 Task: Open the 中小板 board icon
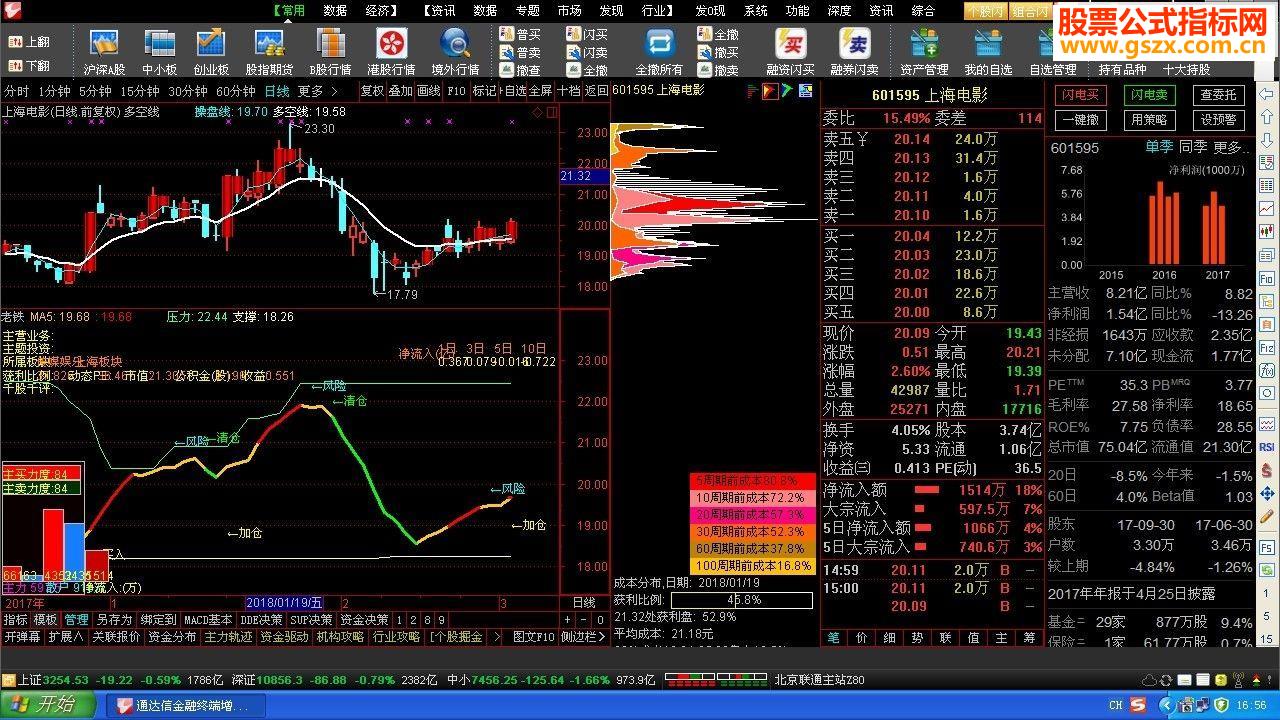tap(159, 52)
